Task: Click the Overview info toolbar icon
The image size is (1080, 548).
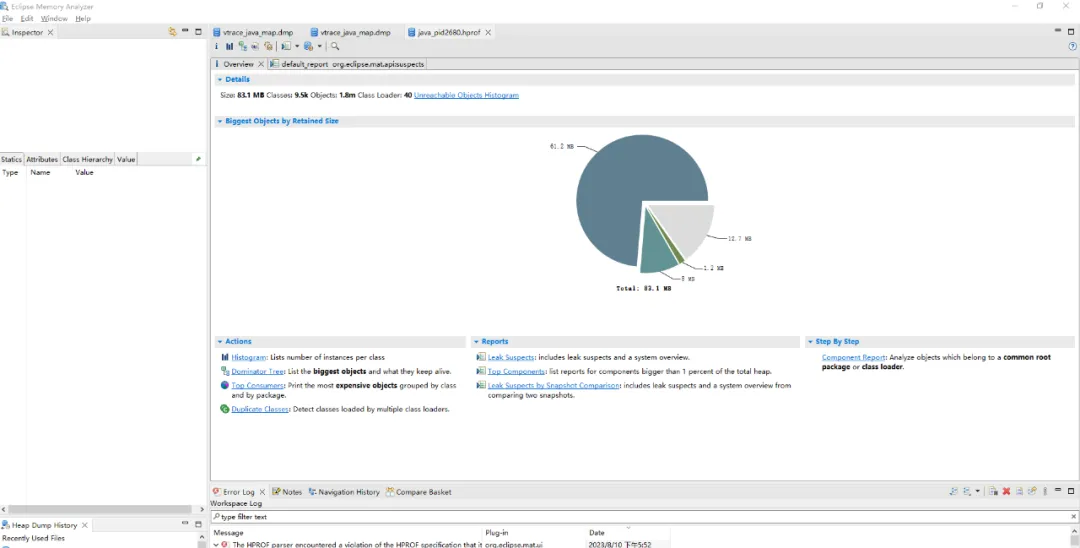Action: click(x=216, y=46)
